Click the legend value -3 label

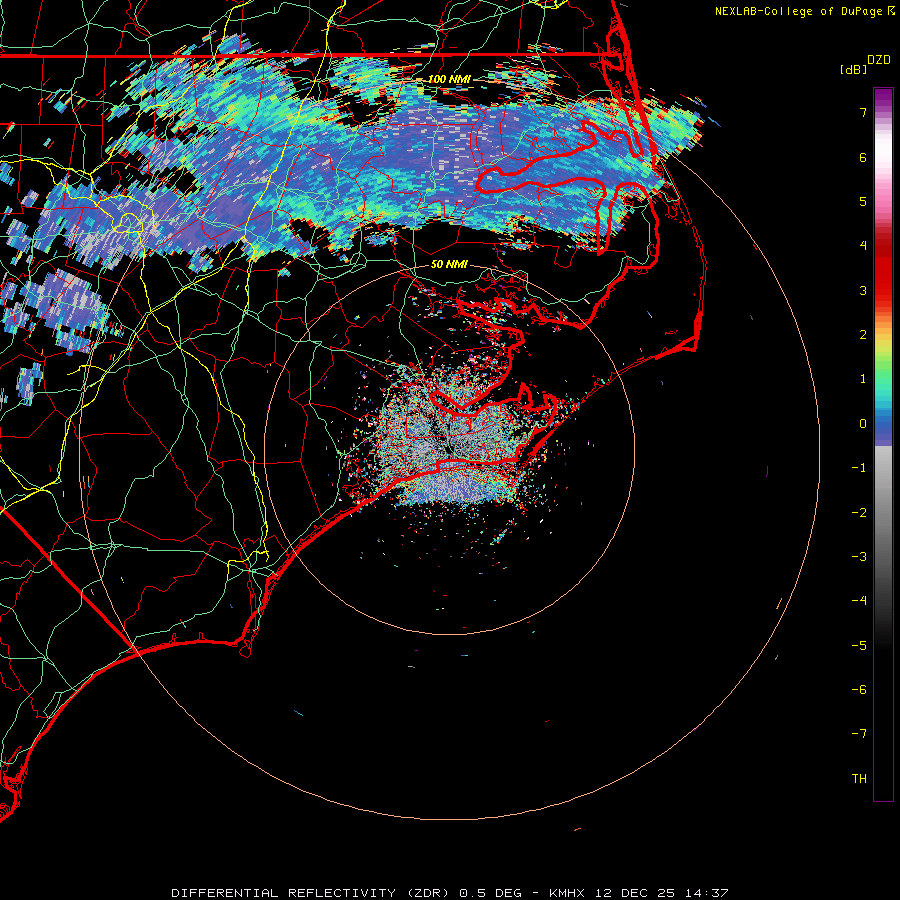(x=859, y=557)
